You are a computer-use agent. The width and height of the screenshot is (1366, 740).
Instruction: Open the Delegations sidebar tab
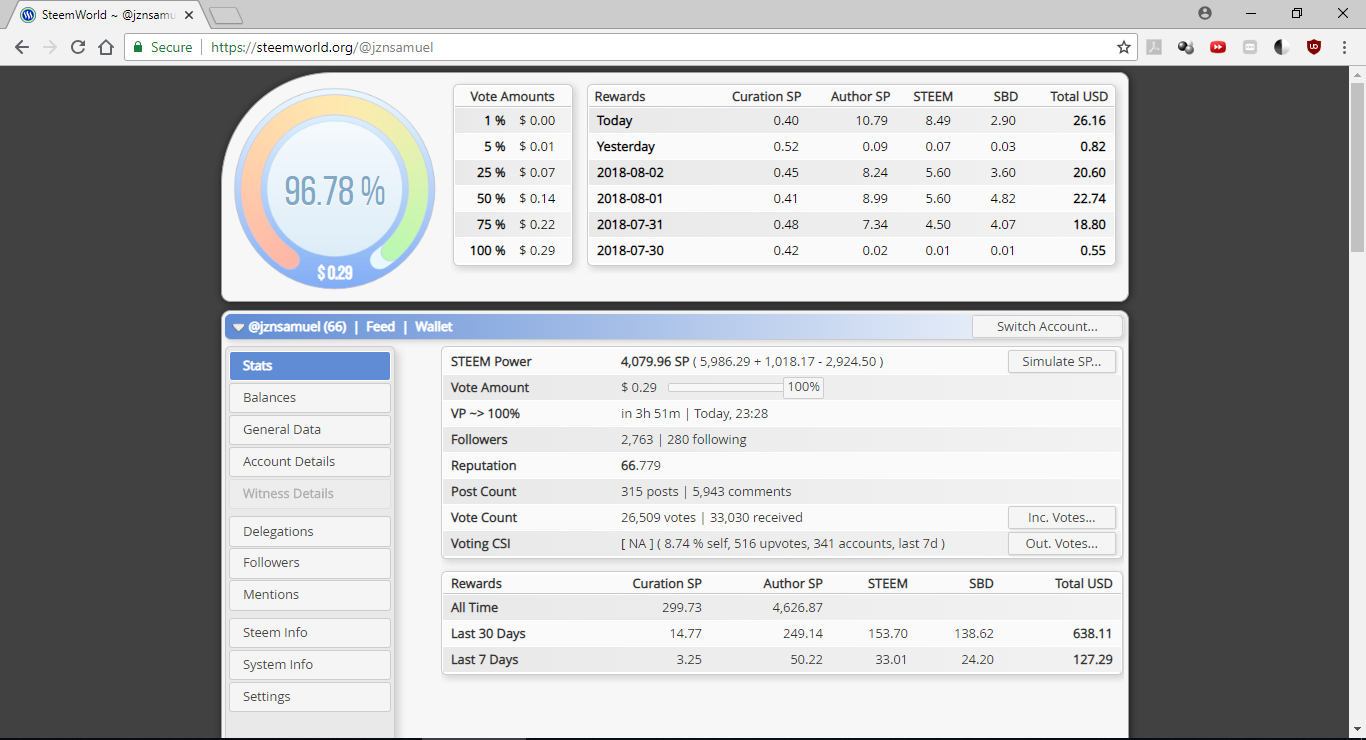pyautogui.click(x=310, y=532)
